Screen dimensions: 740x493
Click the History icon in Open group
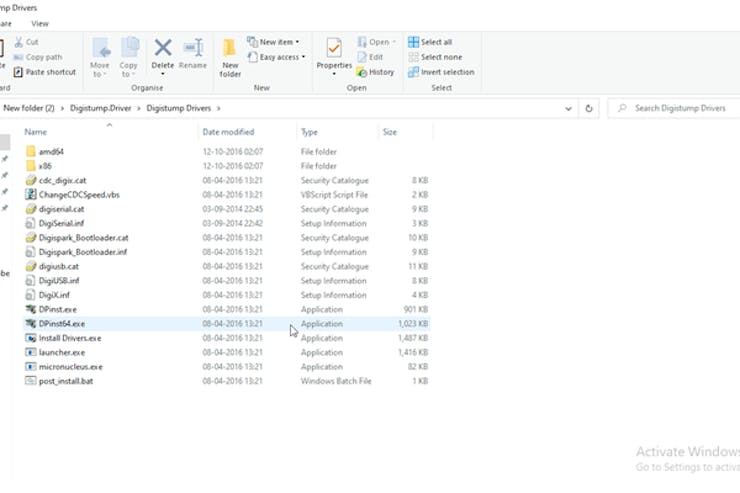374,72
